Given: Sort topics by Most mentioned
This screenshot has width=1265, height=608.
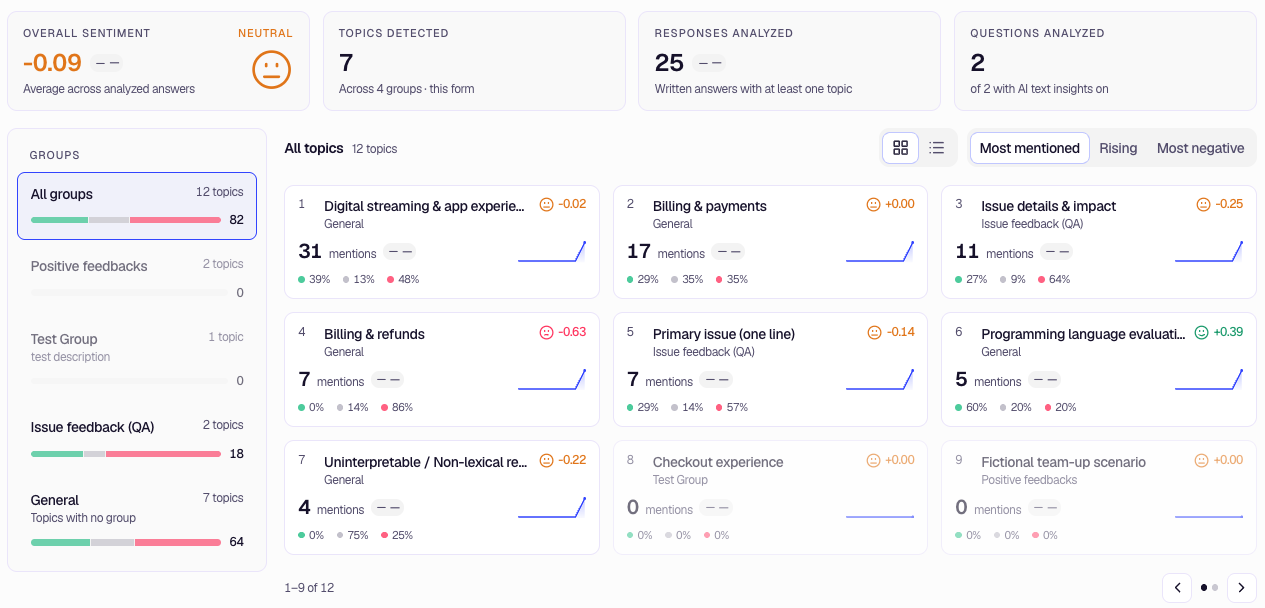Looking at the screenshot, I should click(1029, 148).
